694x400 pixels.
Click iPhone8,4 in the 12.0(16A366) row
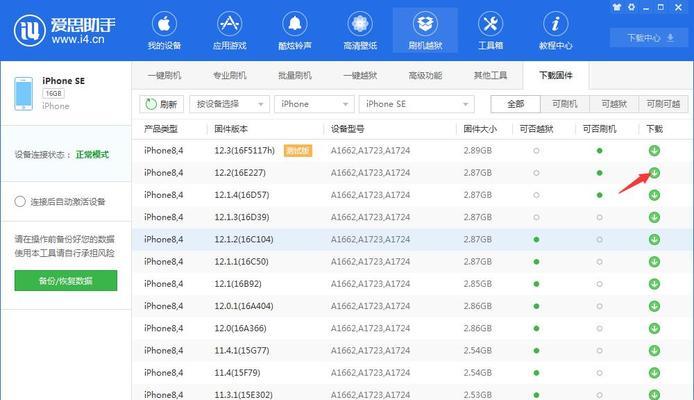click(163, 328)
